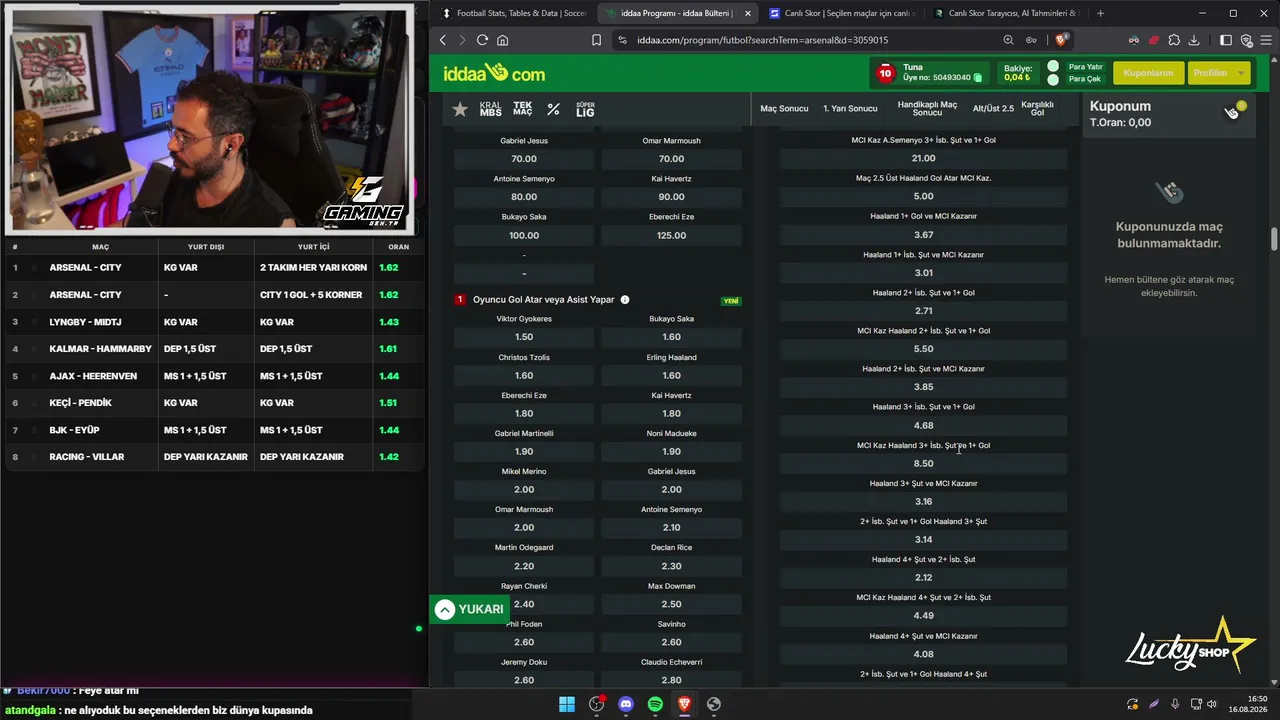Pick Haaland 3+ Şut ve MCI Kazanır 3.16
1280x720 pixels.
tap(923, 501)
